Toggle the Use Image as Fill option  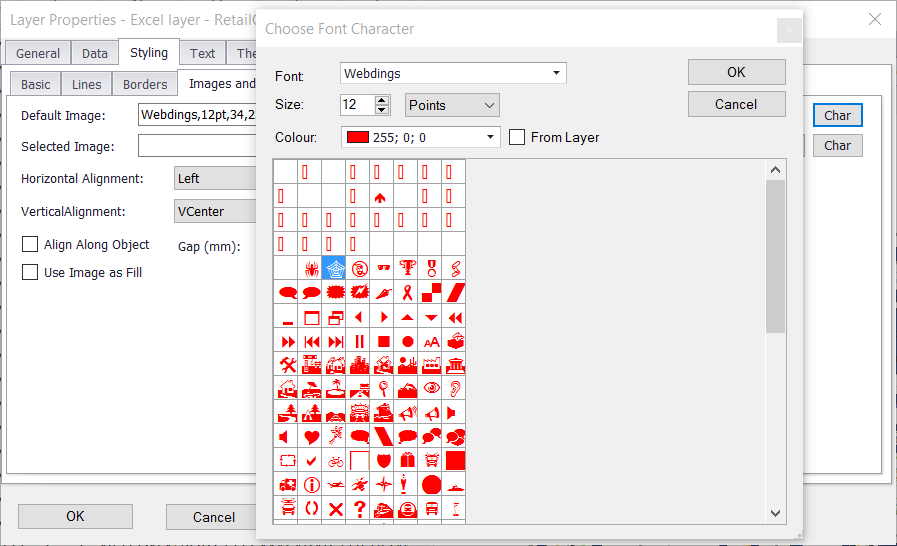pos(30,272)
